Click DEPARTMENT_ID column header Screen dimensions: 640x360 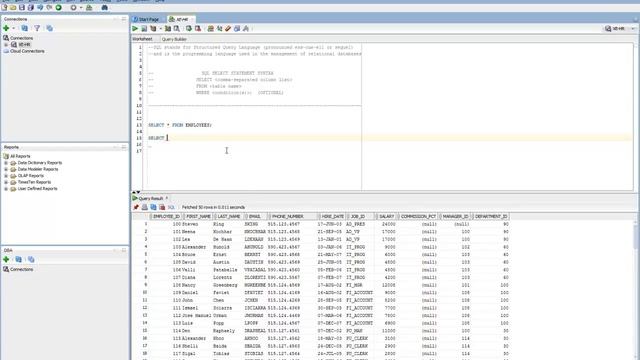[491, 216]
